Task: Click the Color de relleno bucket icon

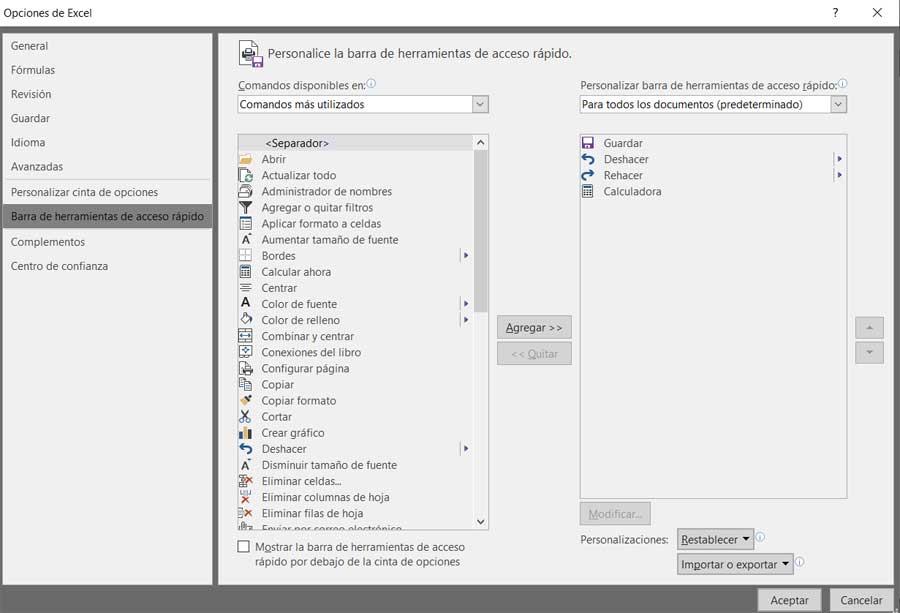Action: pyautogui.click(x=246, y=320)
